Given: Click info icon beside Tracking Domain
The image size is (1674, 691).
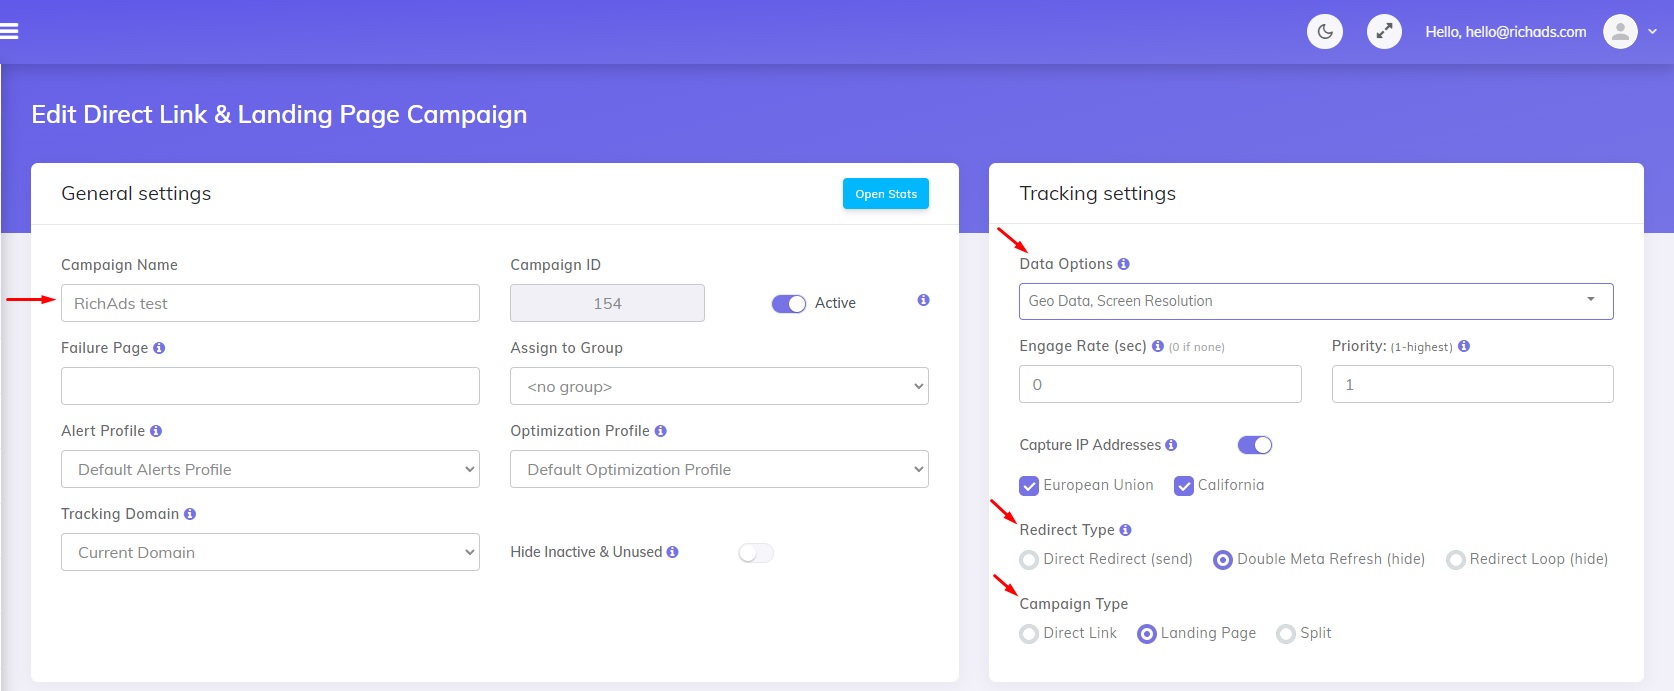Looking at the screenshot, I should tap(190, 514).
